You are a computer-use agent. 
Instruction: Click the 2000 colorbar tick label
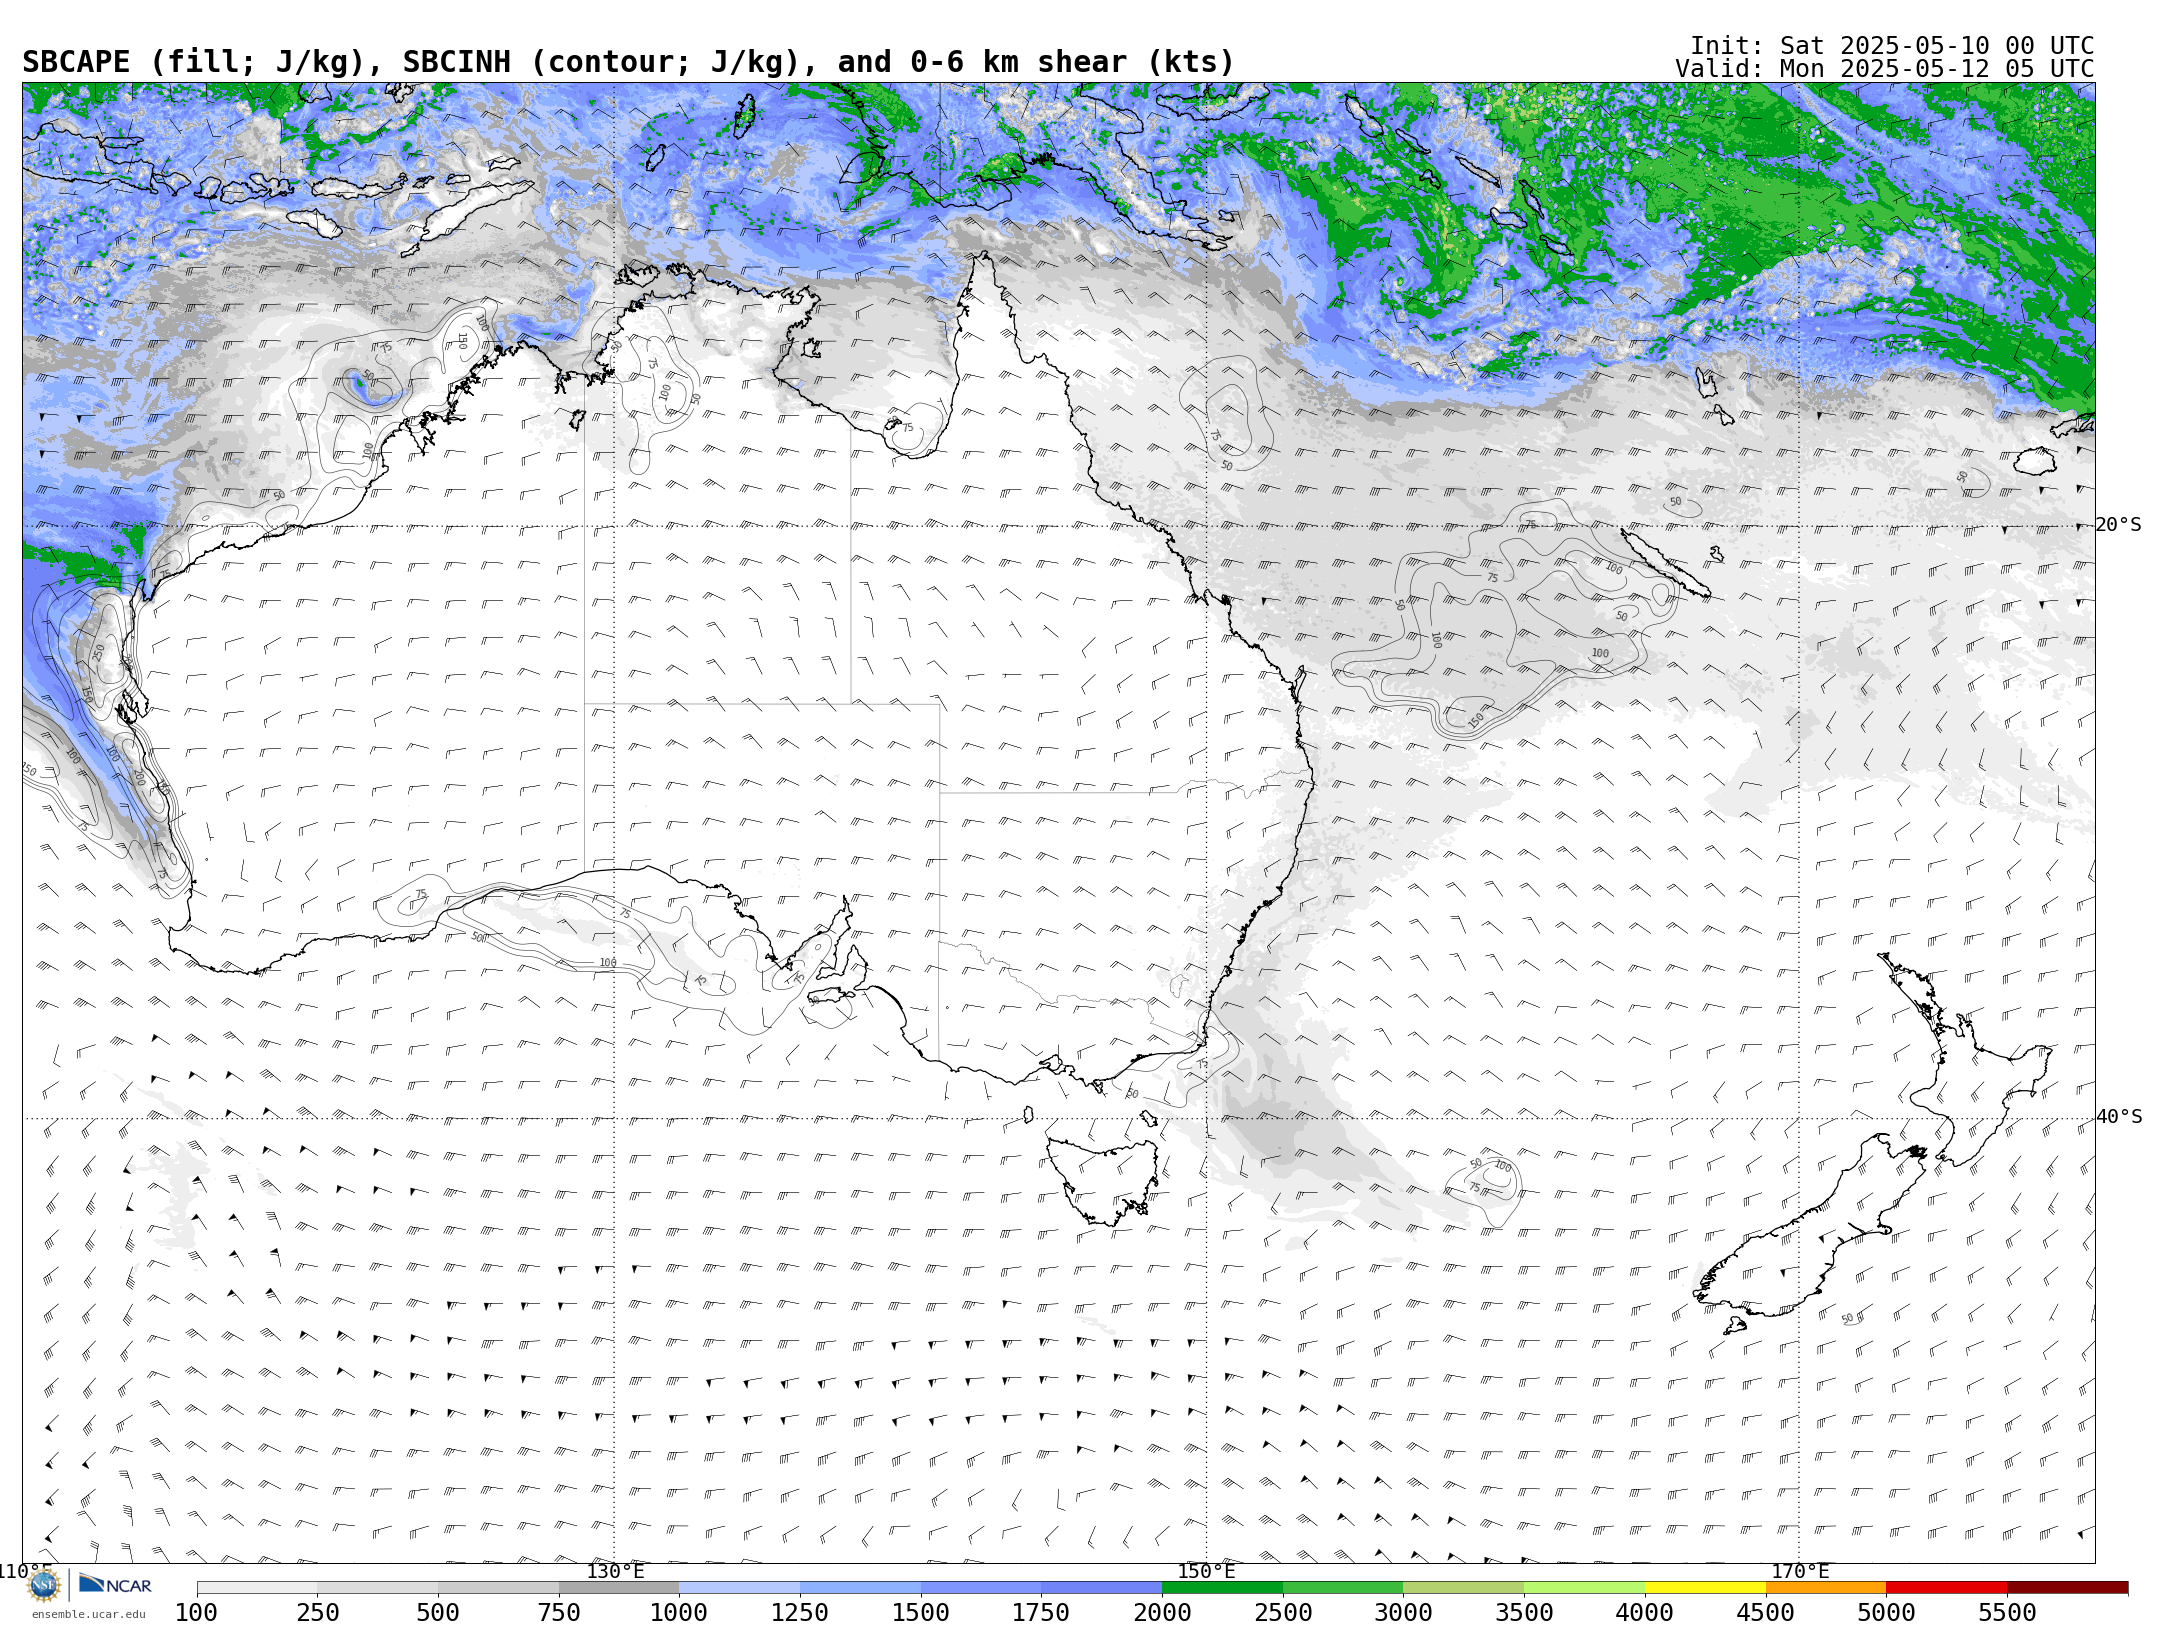point(1162,1612)
